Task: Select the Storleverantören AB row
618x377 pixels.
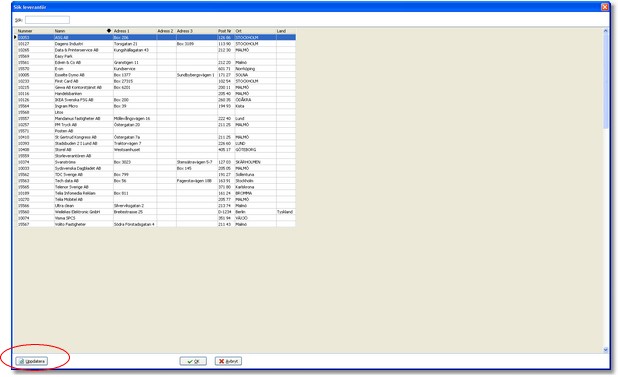Action: tap(156, 156)
